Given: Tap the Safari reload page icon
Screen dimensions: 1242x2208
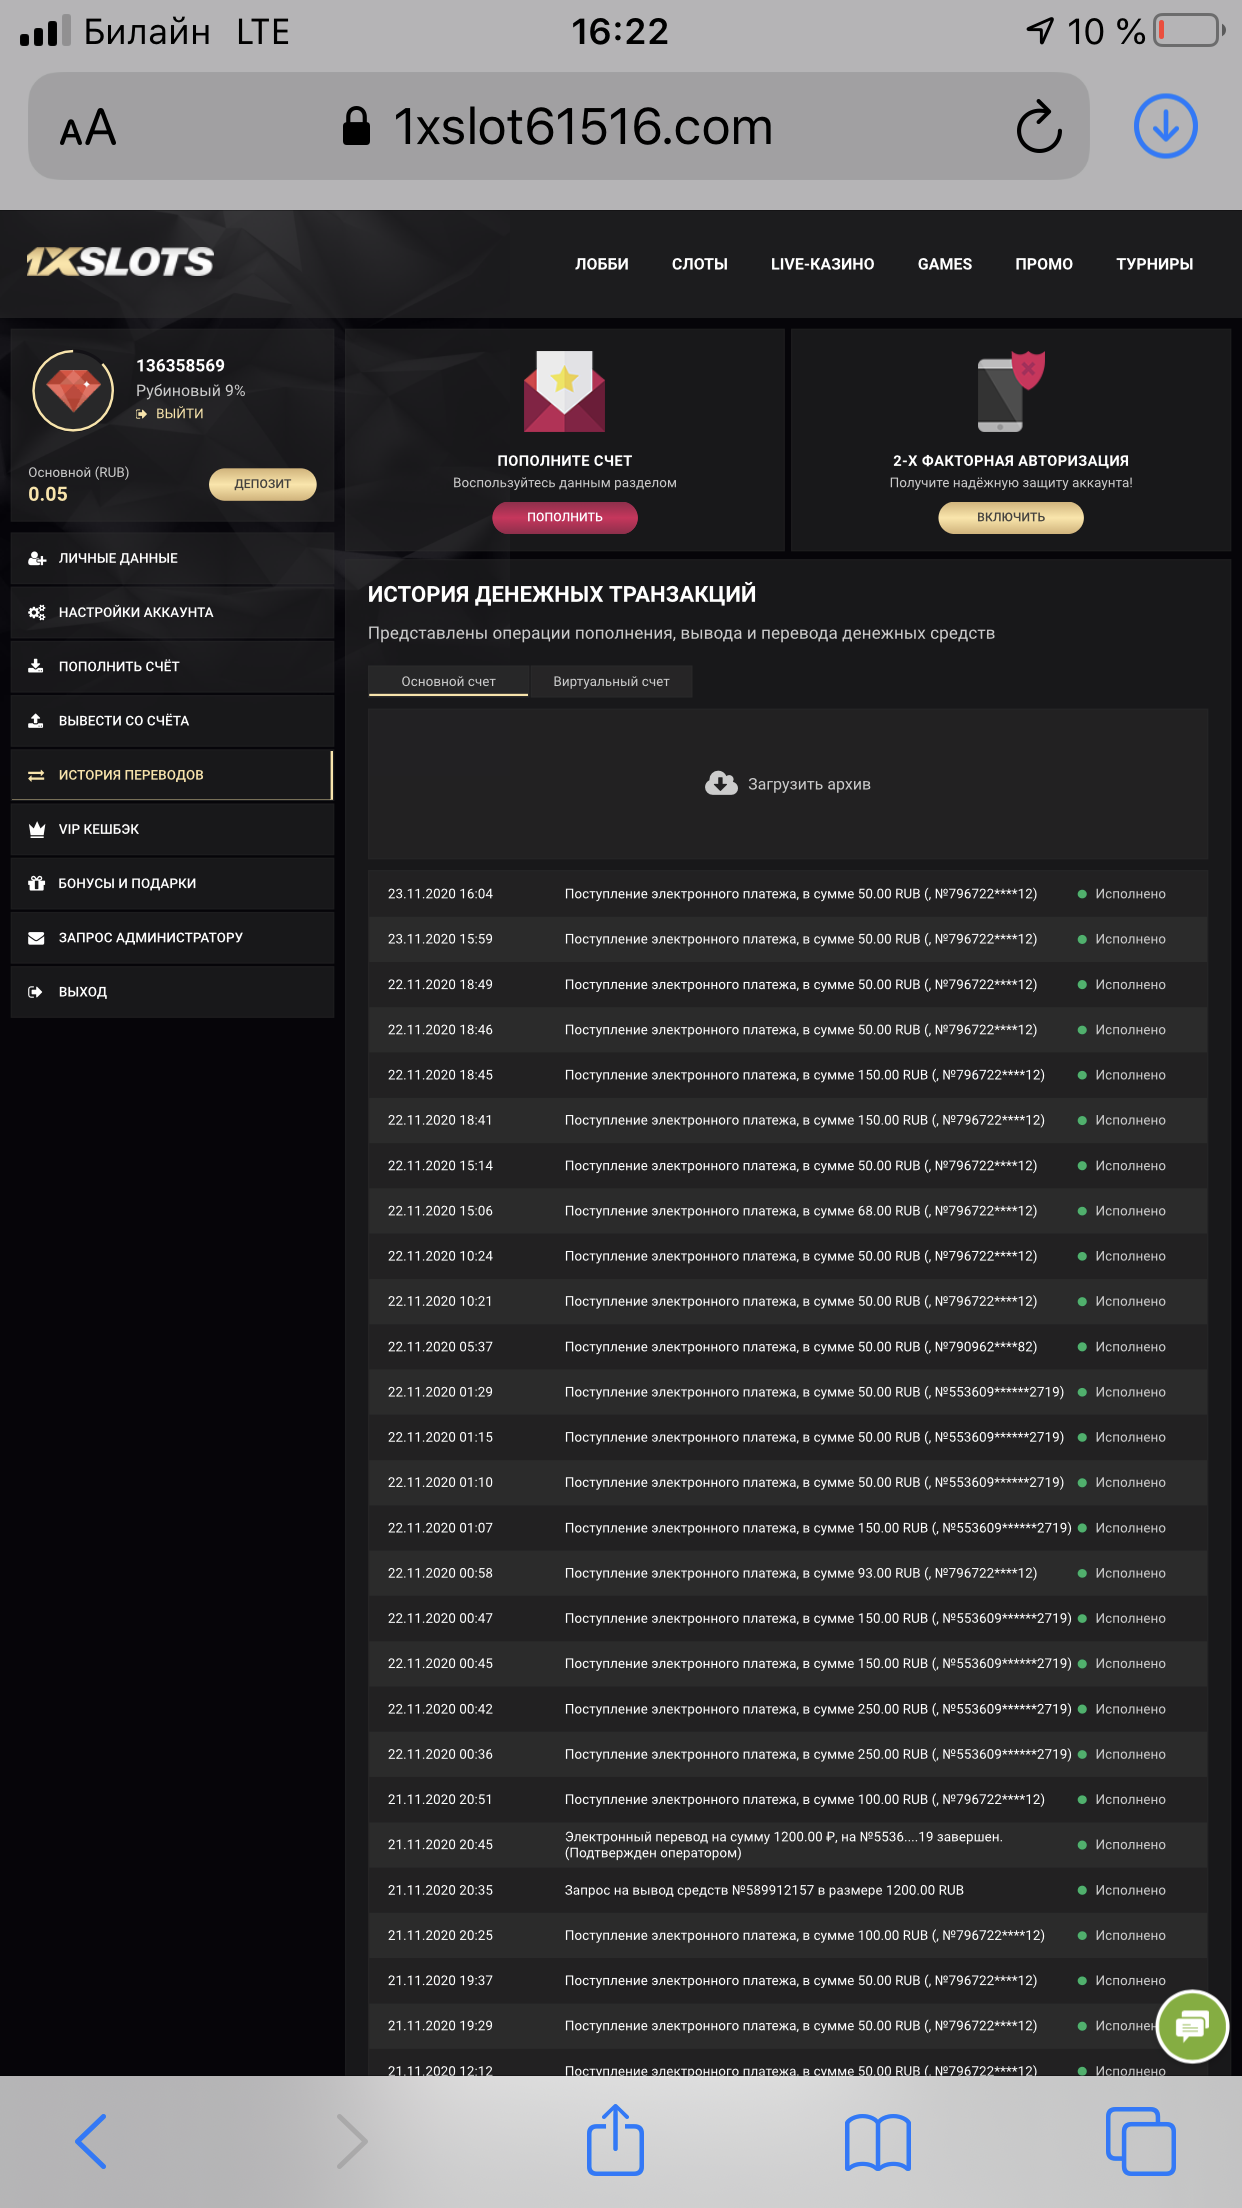Looking at the screenshot, I should (x=1039, y=127).
